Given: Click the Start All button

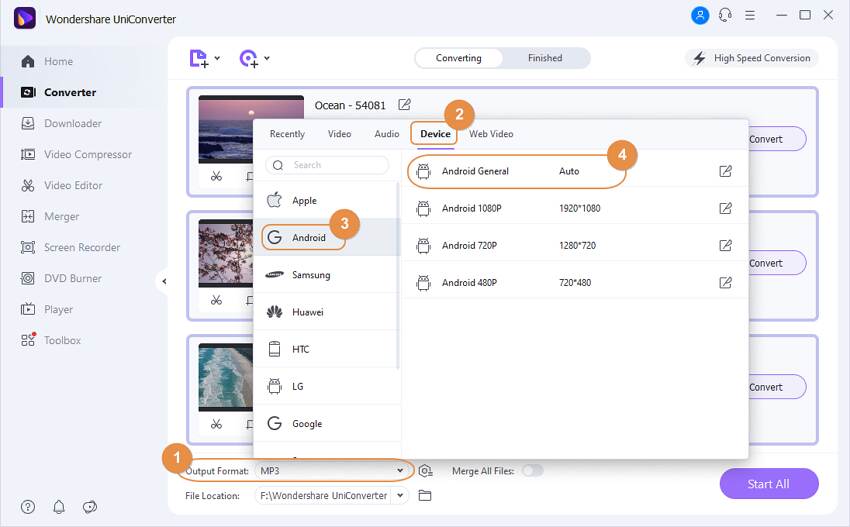Looking at the screenshot, I should [x=769, y=484].
